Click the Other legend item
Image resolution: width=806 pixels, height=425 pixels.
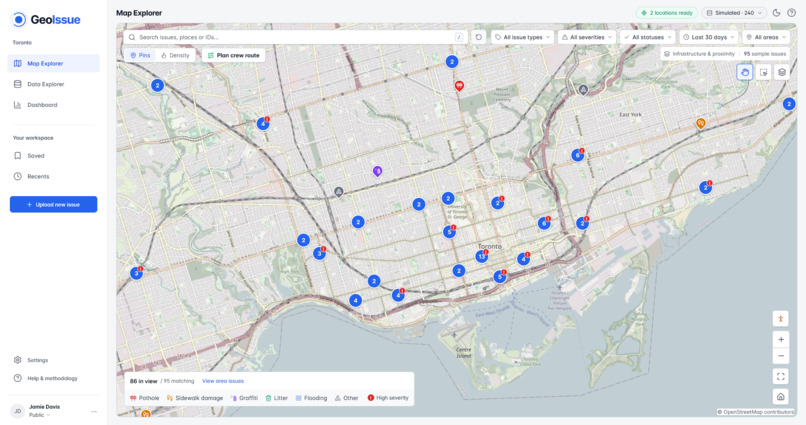click(346, 398)
